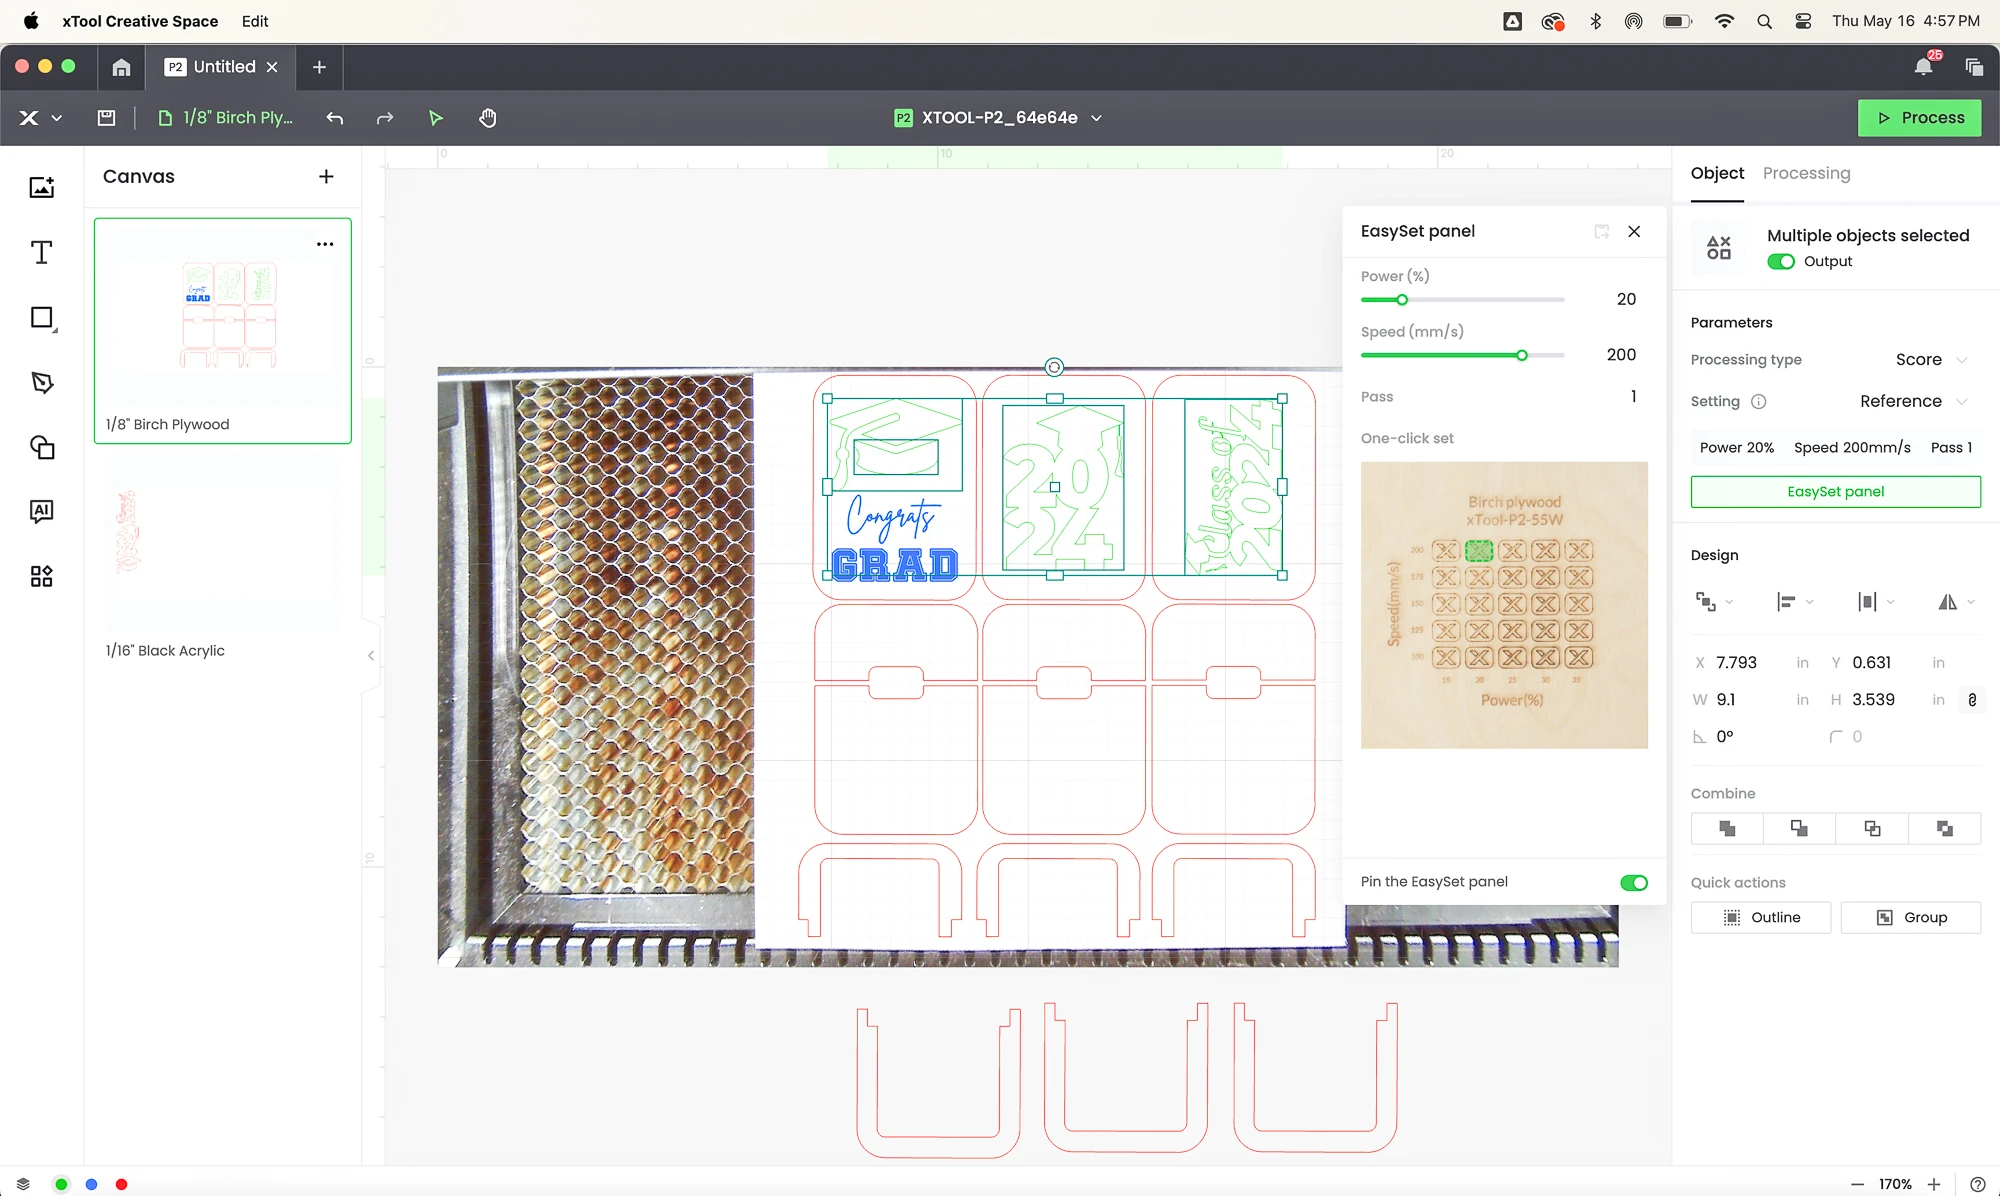Open the Edit menu
Image resolution: width=2000 pixels, height=1196 pixels.
(254, 21)
